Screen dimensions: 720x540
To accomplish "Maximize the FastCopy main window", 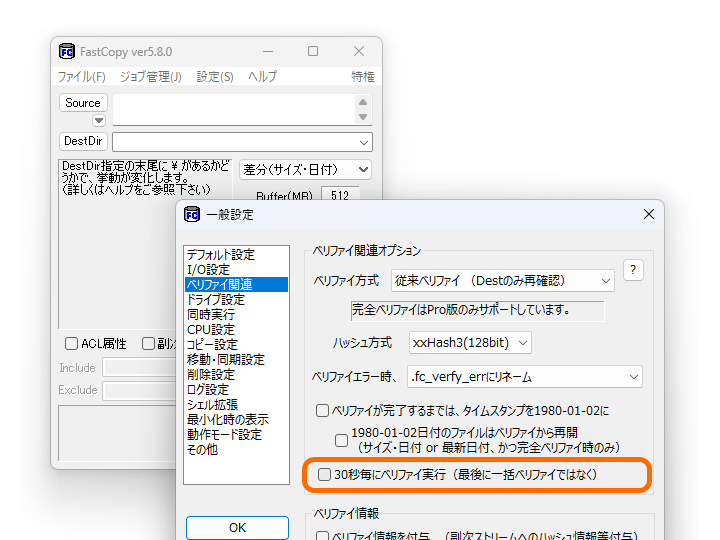I will click(x=313, y=51).
